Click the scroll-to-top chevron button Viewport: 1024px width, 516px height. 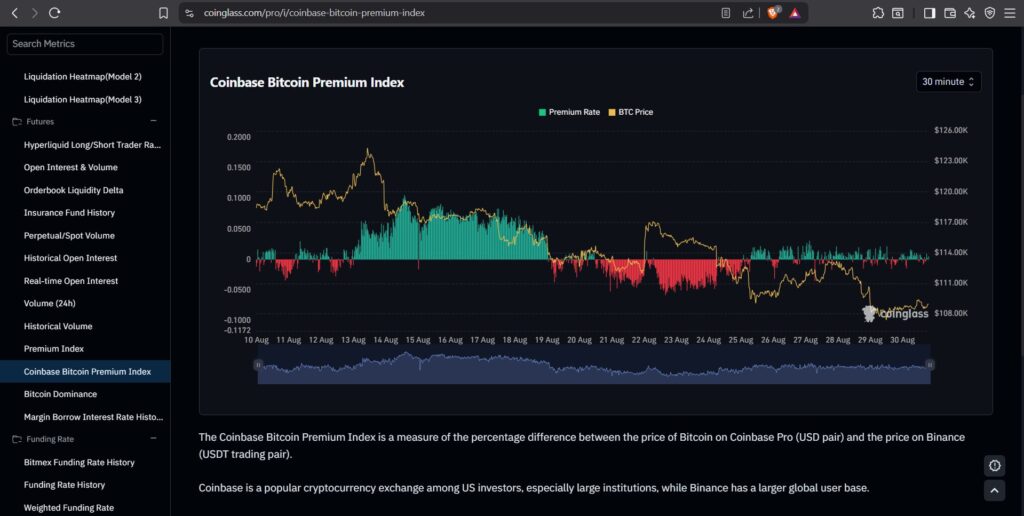995,491
